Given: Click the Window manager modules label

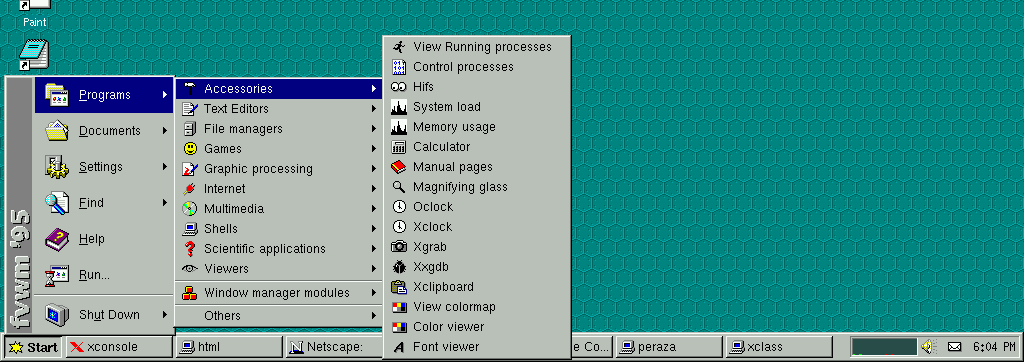Looking at the screenshot, I should tap(277, 293).
